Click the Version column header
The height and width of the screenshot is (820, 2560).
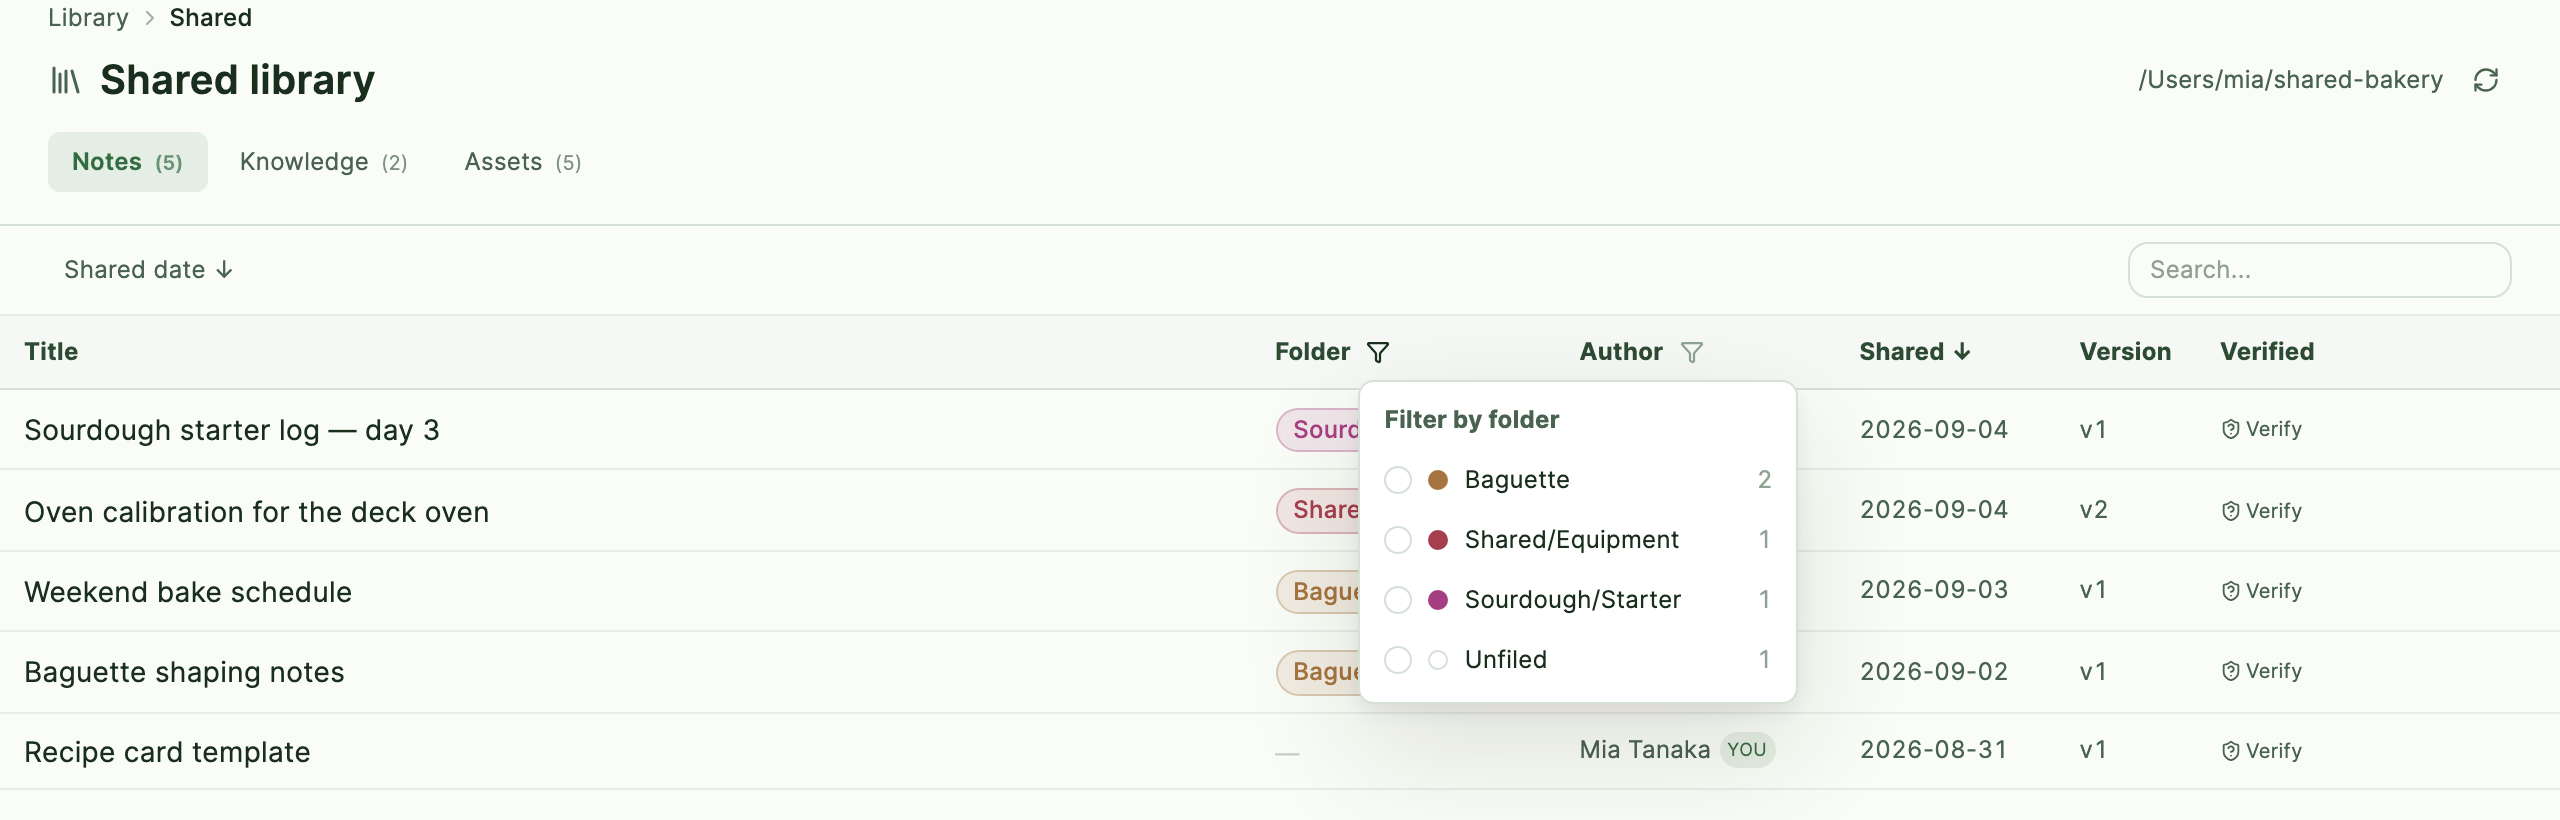[2125, 352]
